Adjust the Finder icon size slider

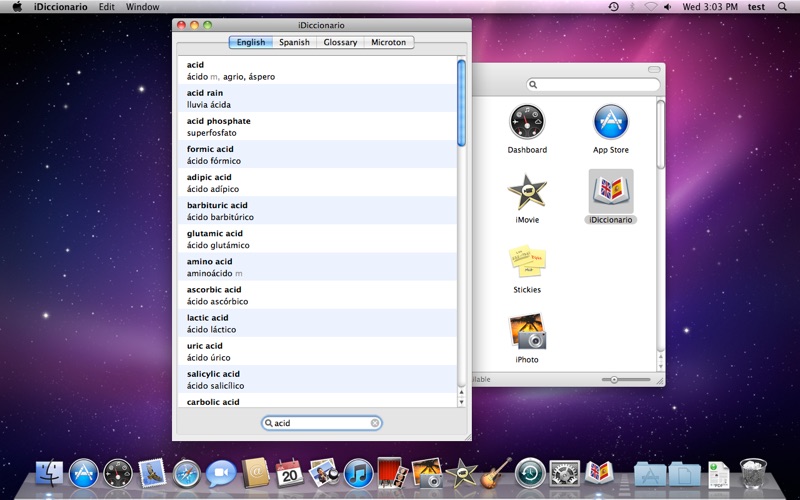coord(614,380)
